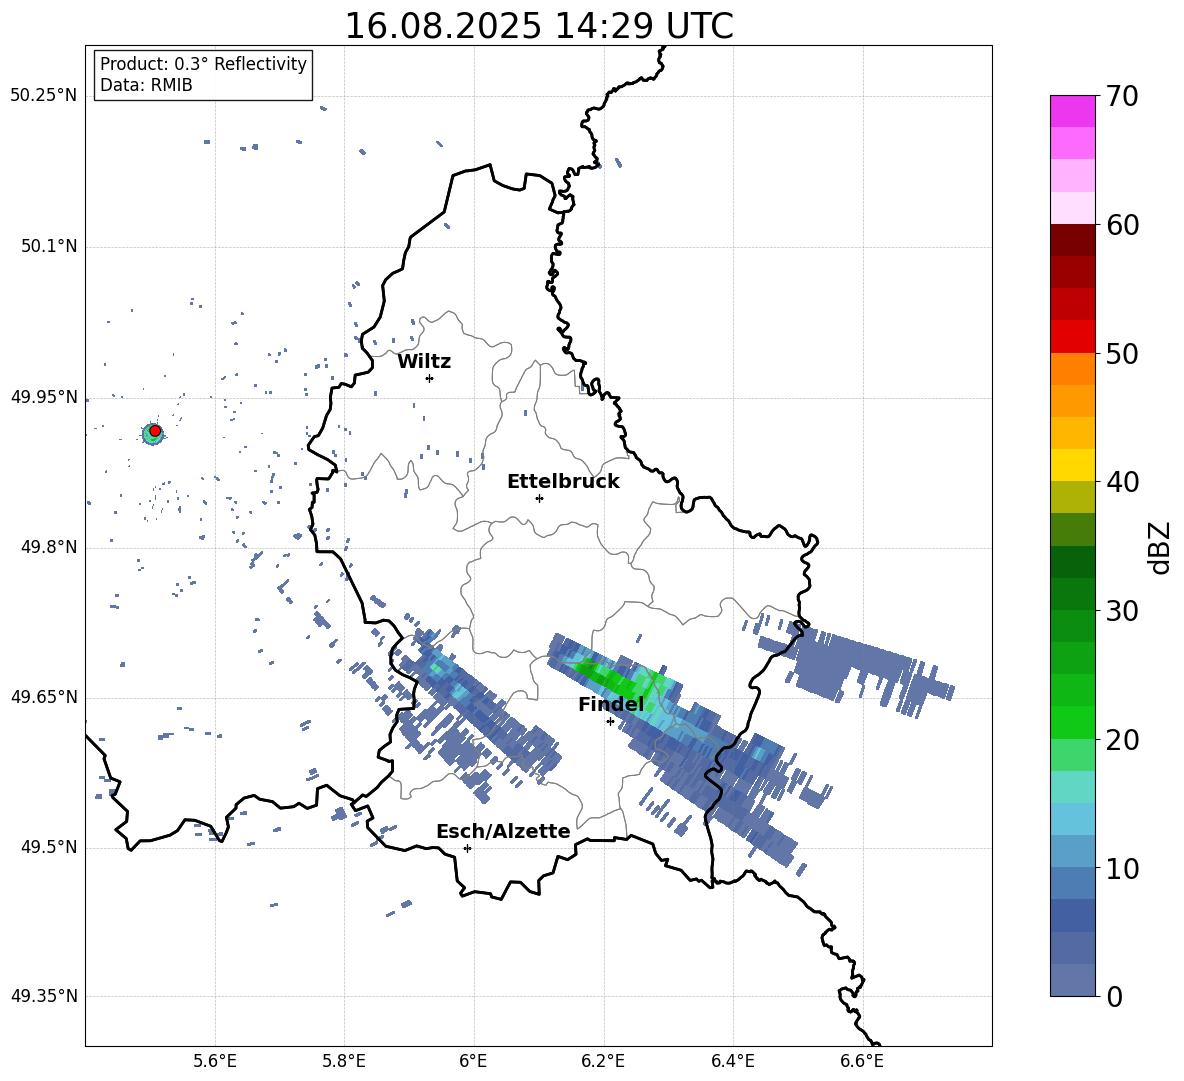Click the 5.8°E longitude label
The height and width of the screenshot is (1081, 1184).
click(x=344, y=1061)
